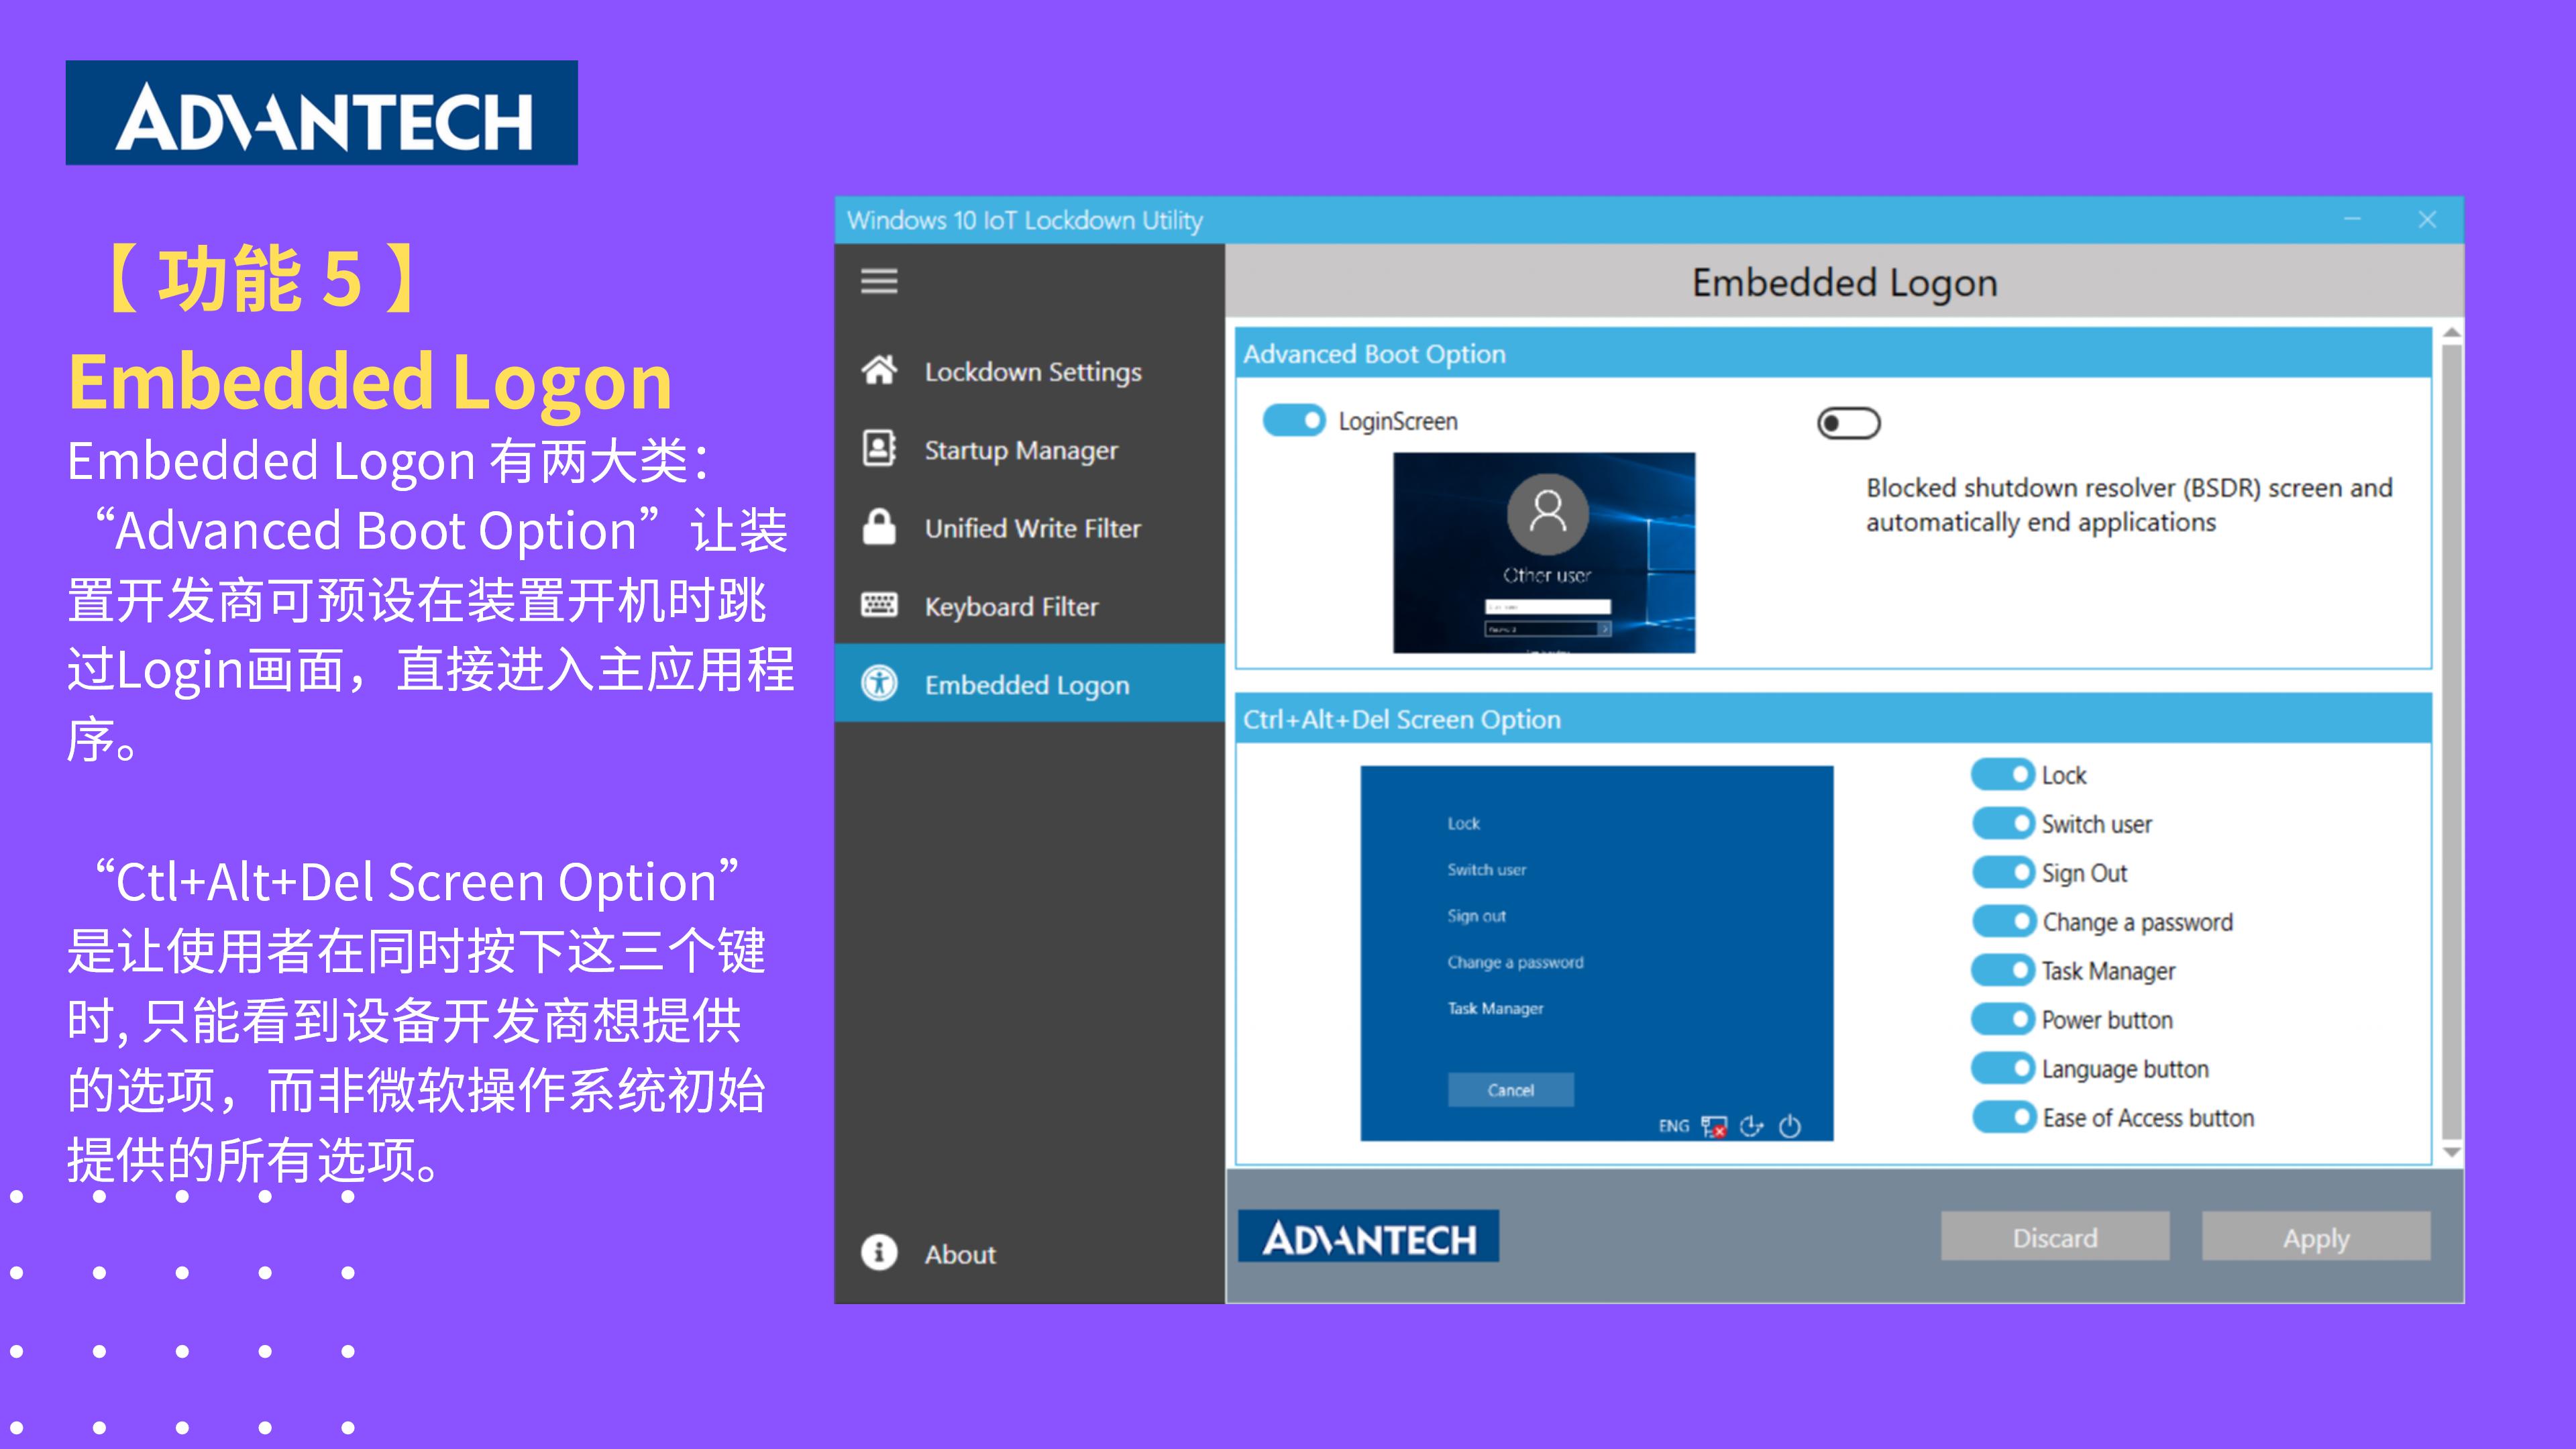Click the password field in login preview
Screen dimensions: 2576x1449
[1547, 629]
